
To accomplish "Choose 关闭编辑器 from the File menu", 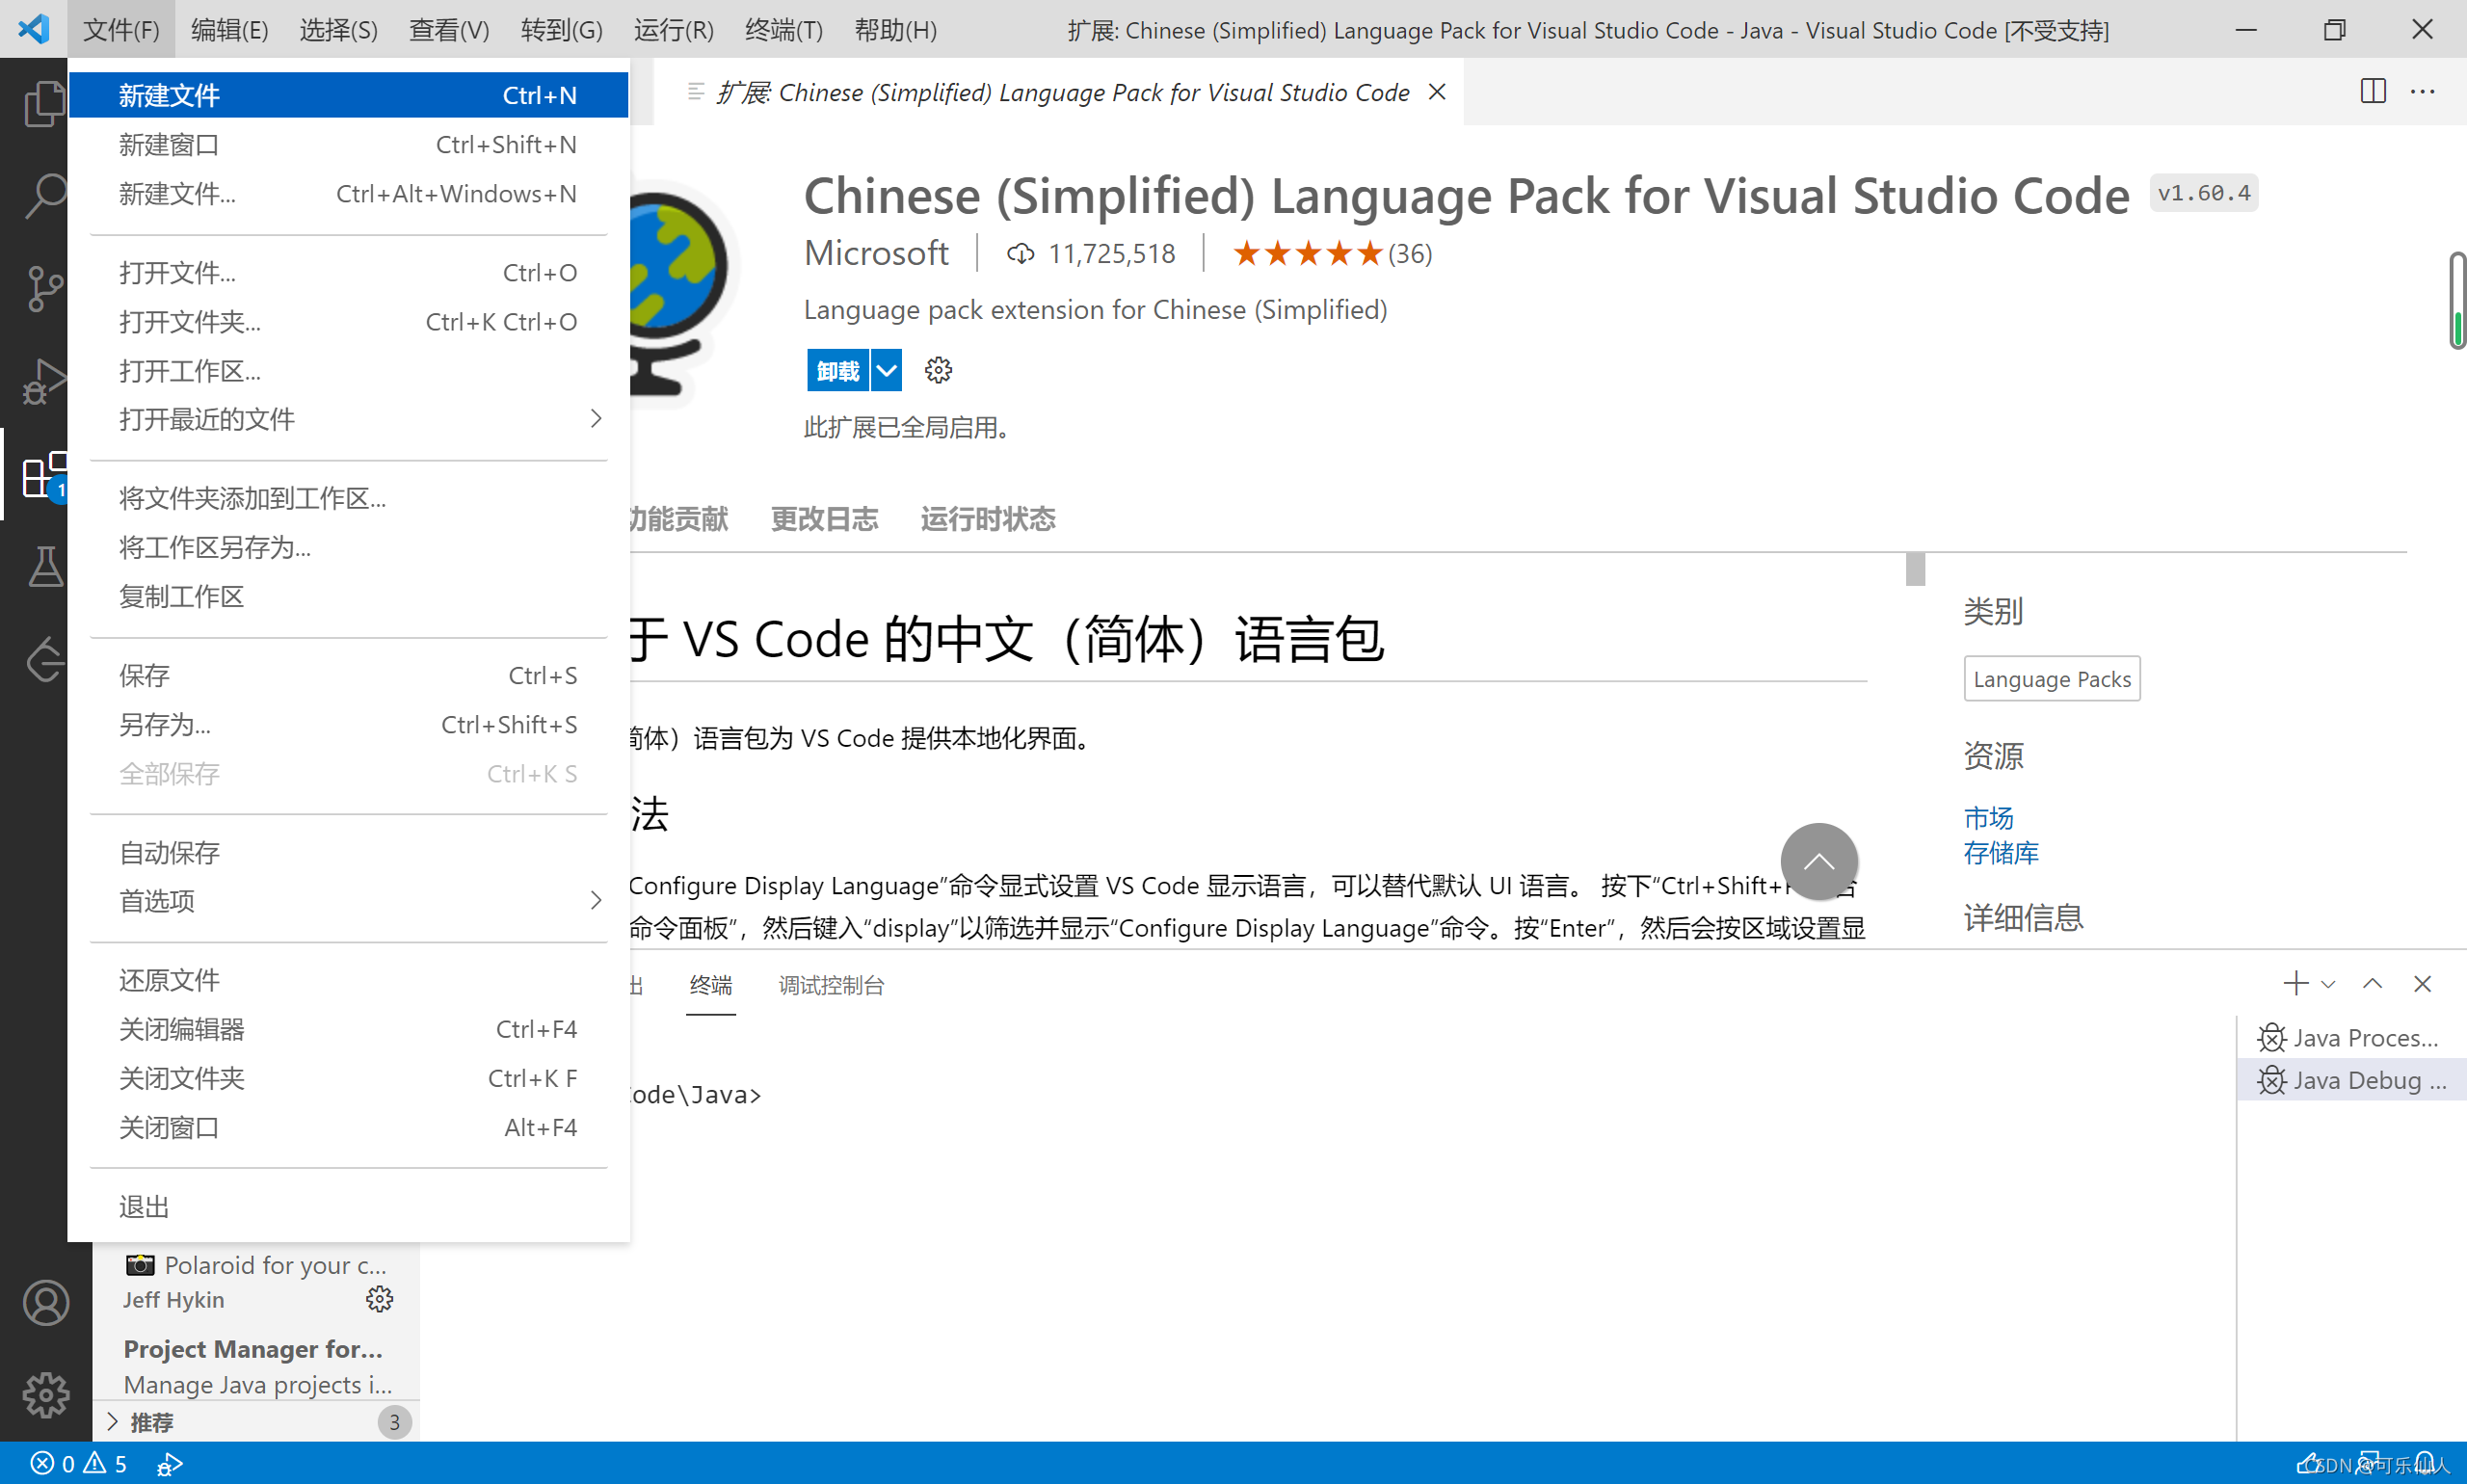I will coord(349,1029).
